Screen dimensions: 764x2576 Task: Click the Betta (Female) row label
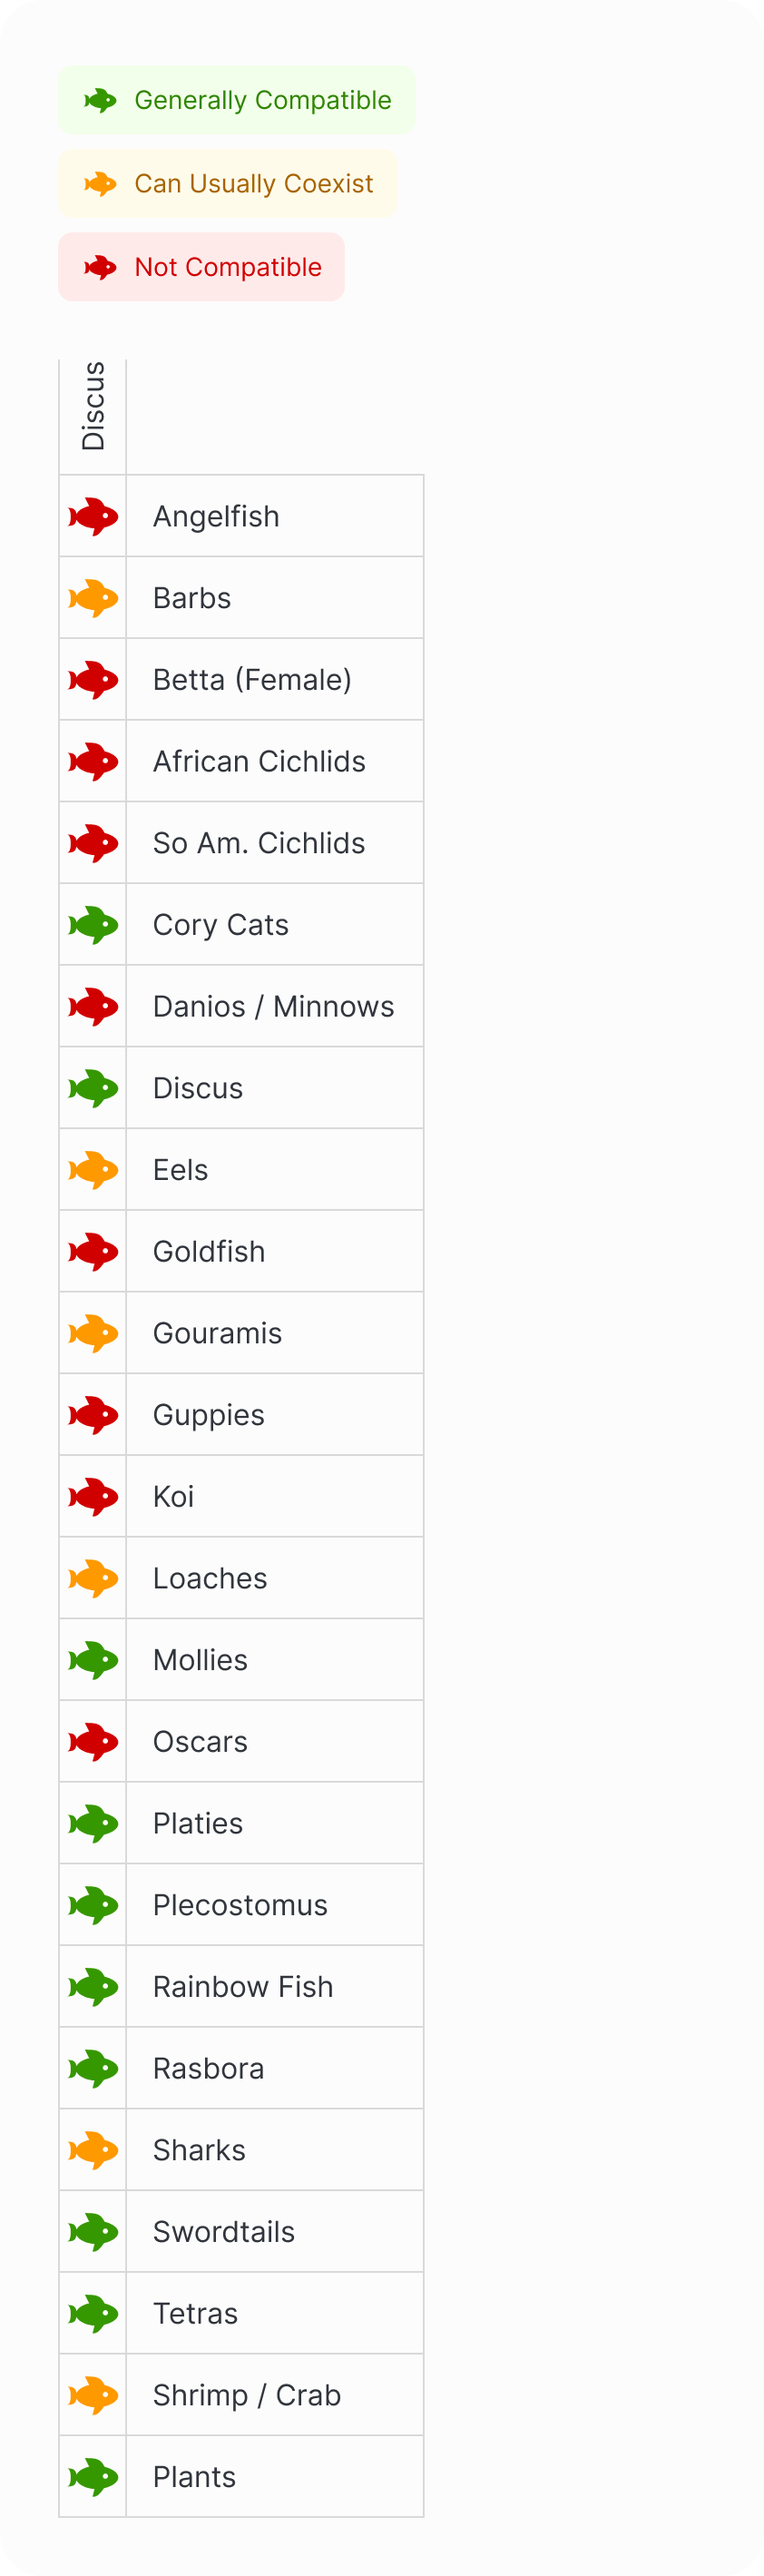click(x=252, y=680)
